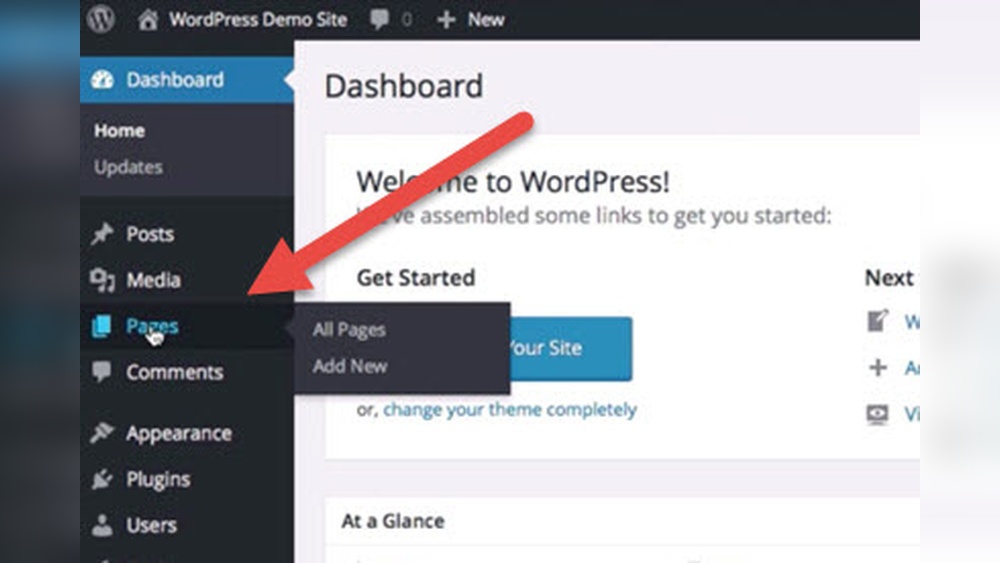Click the Dashboard gauge icon
This screenshot has height=563, width=1000.
(102, 80)
